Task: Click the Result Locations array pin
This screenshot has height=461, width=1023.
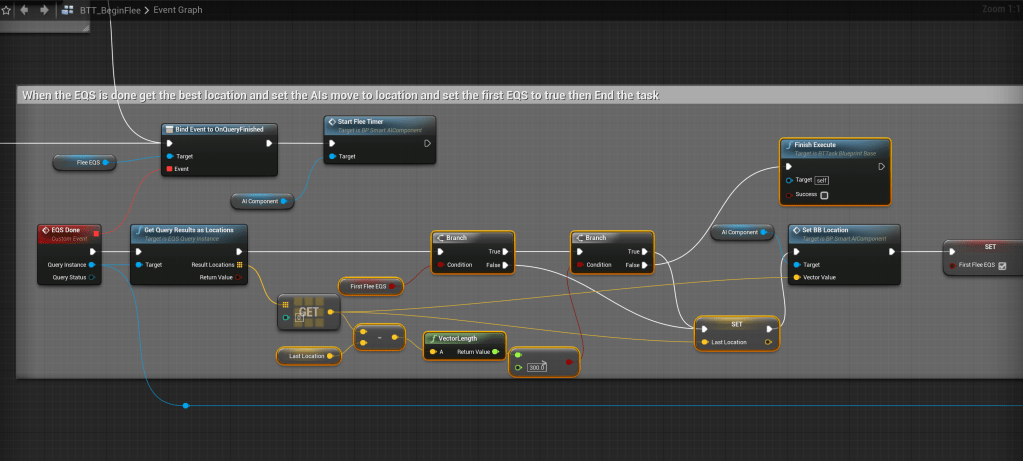Action: [x=239, y=265]
